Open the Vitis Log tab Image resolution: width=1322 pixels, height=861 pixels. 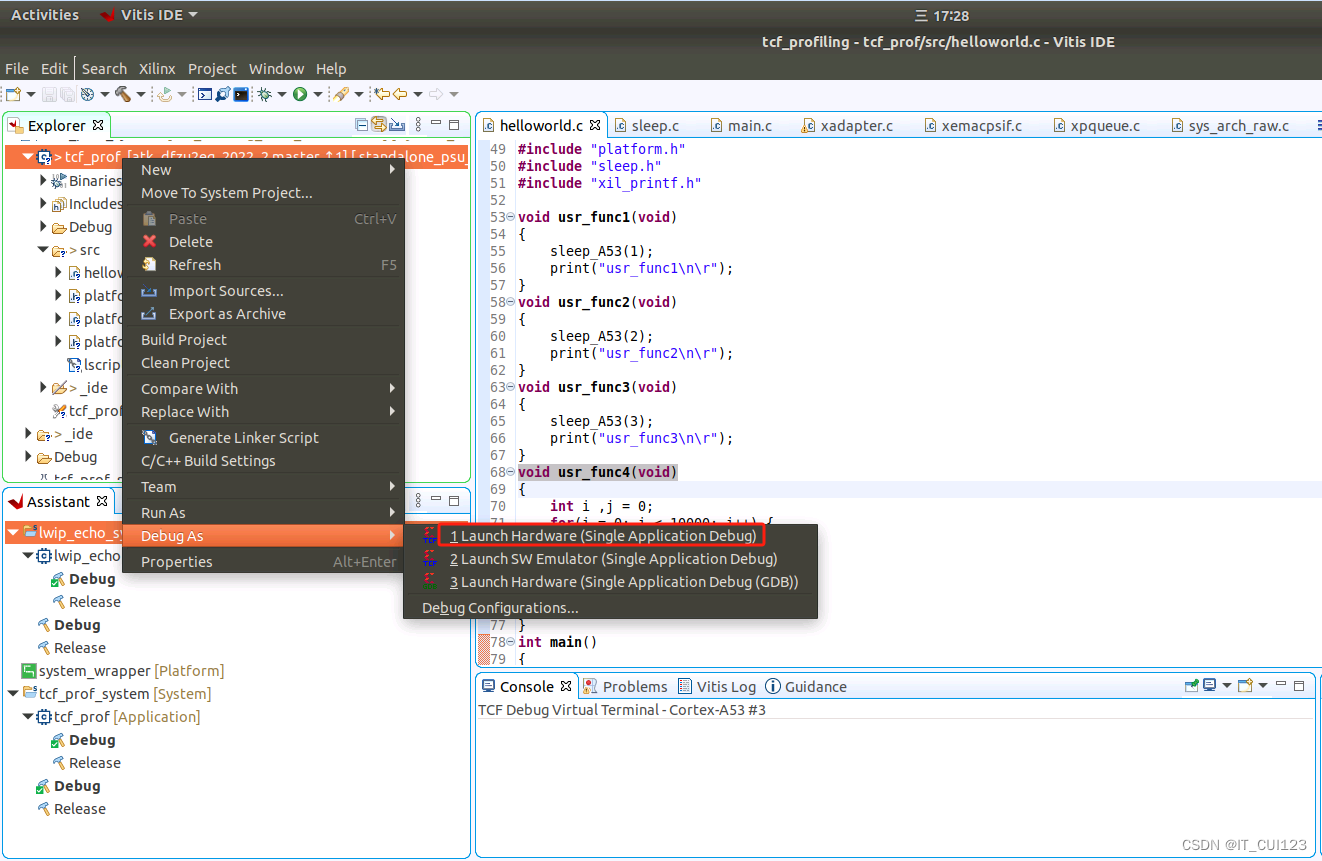click(716, 687)
